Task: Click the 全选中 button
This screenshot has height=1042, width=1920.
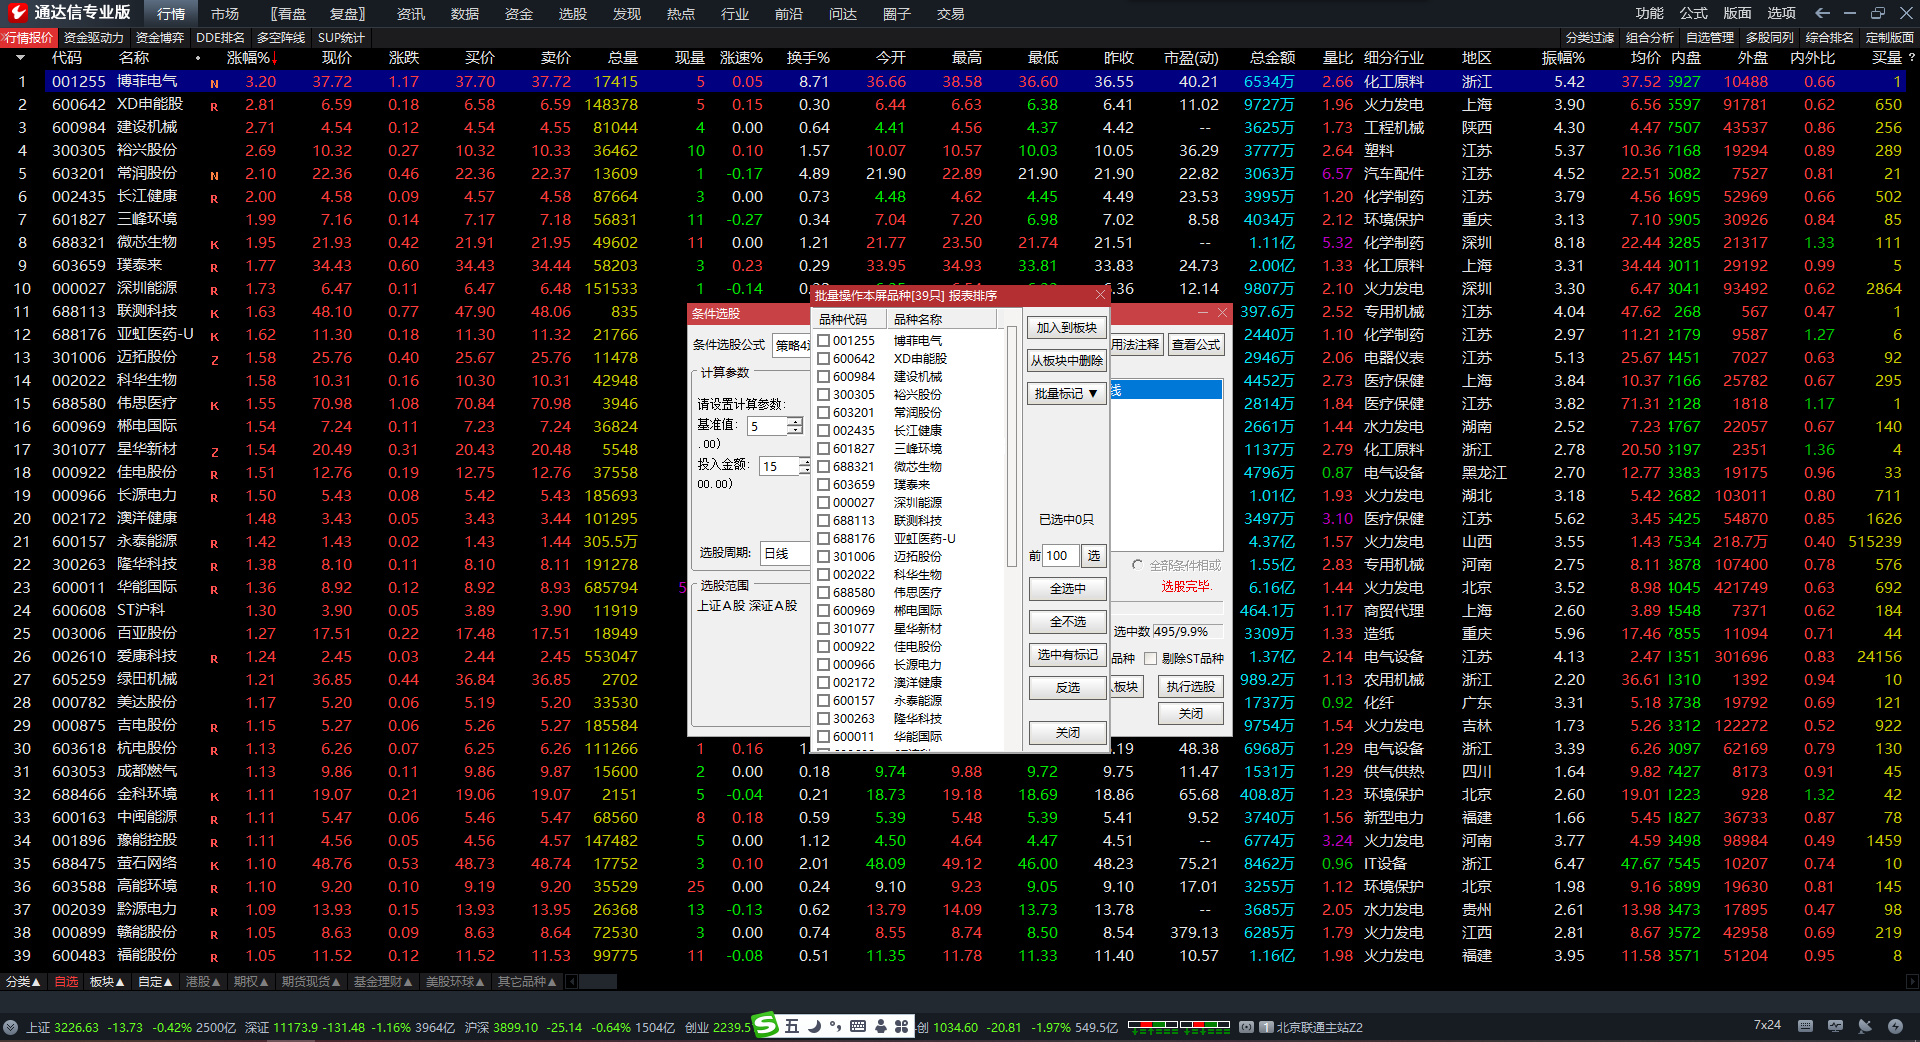Action: pos(1067,589)
